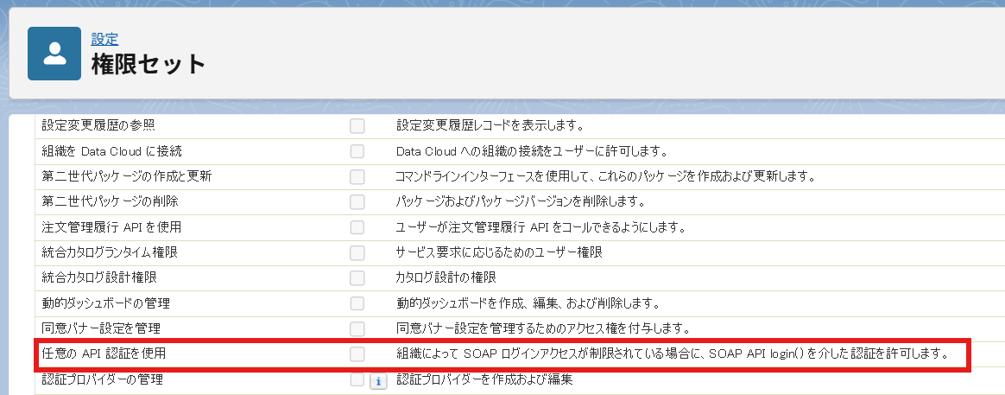This screenshot has height=395, width=1005.
Task: Click the 権限セット user icon
Action: (x=54, y=53)
